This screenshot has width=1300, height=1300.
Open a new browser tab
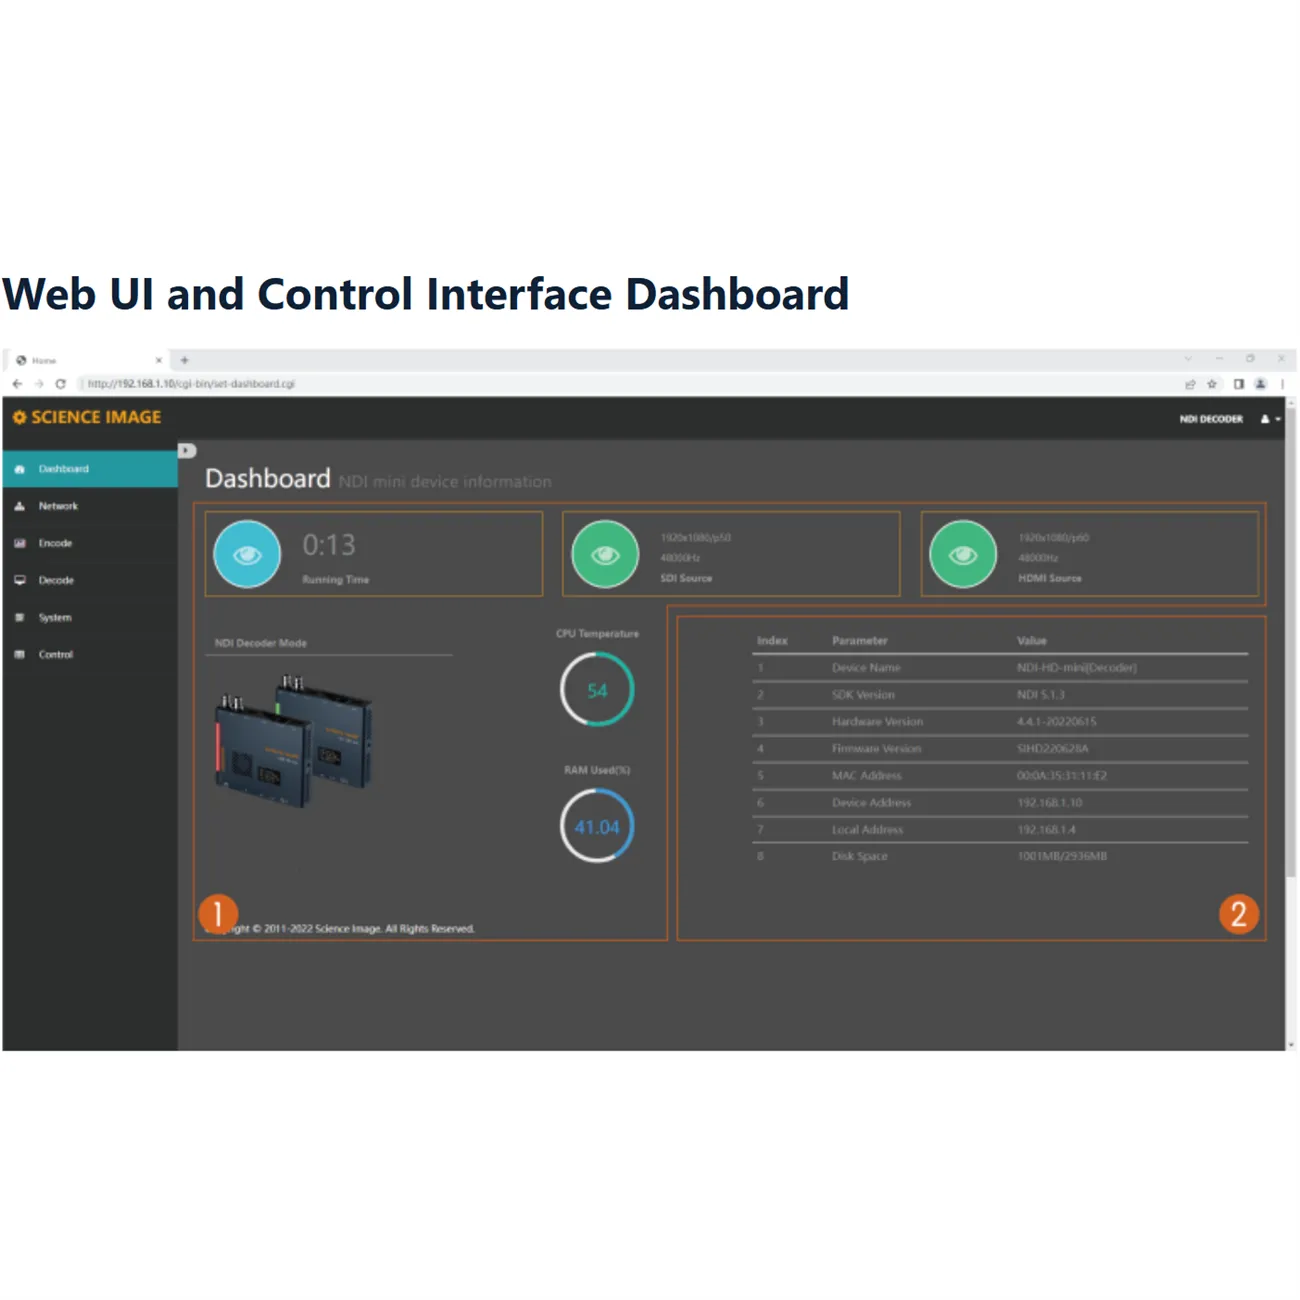click(x=184, y=360)
